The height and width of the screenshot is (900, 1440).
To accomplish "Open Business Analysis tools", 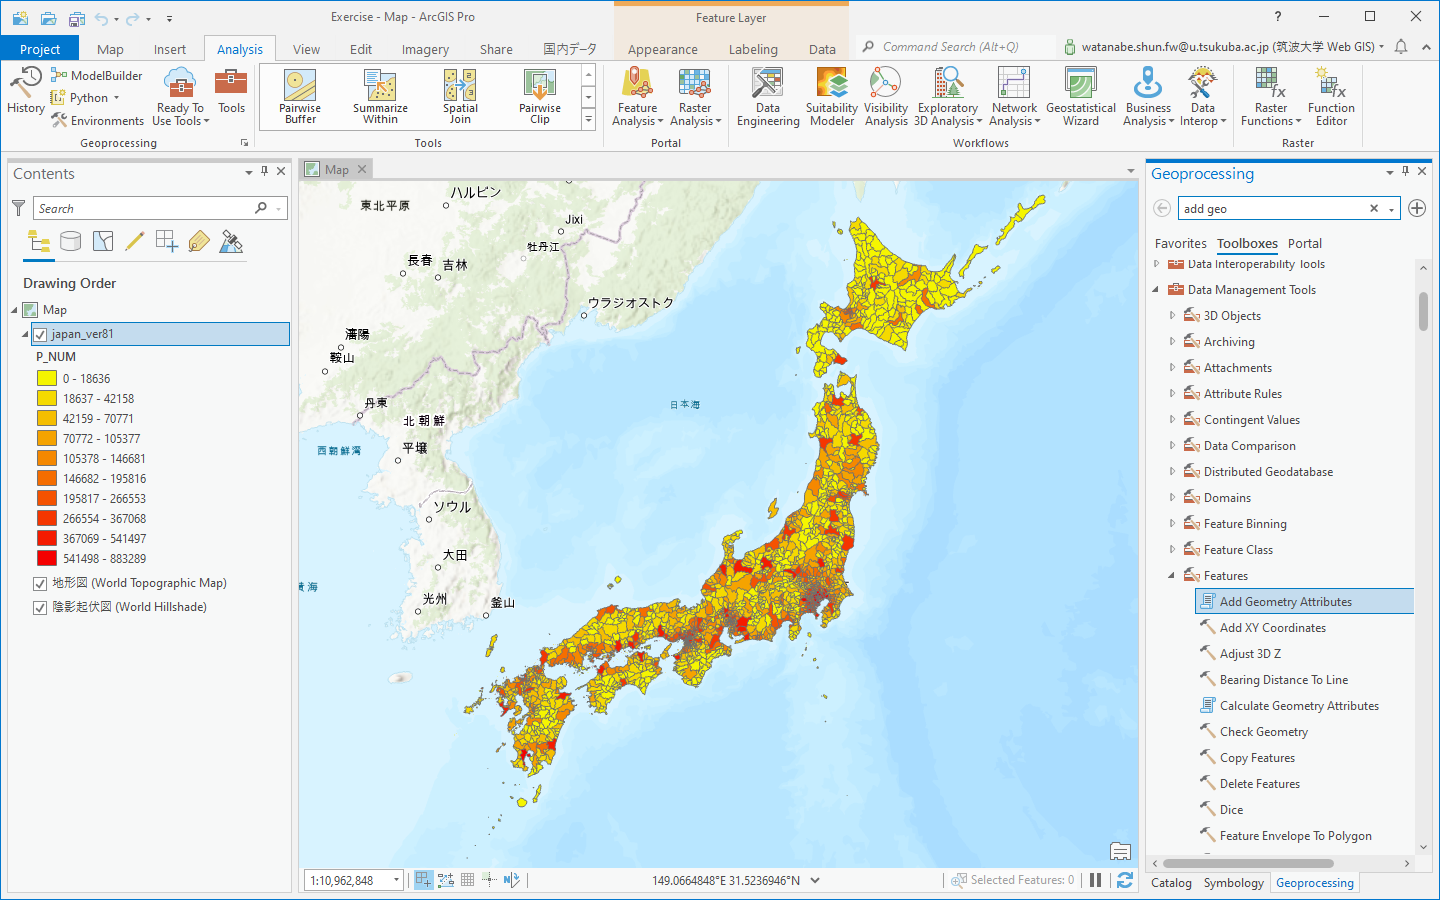I will coord(1148,97).
